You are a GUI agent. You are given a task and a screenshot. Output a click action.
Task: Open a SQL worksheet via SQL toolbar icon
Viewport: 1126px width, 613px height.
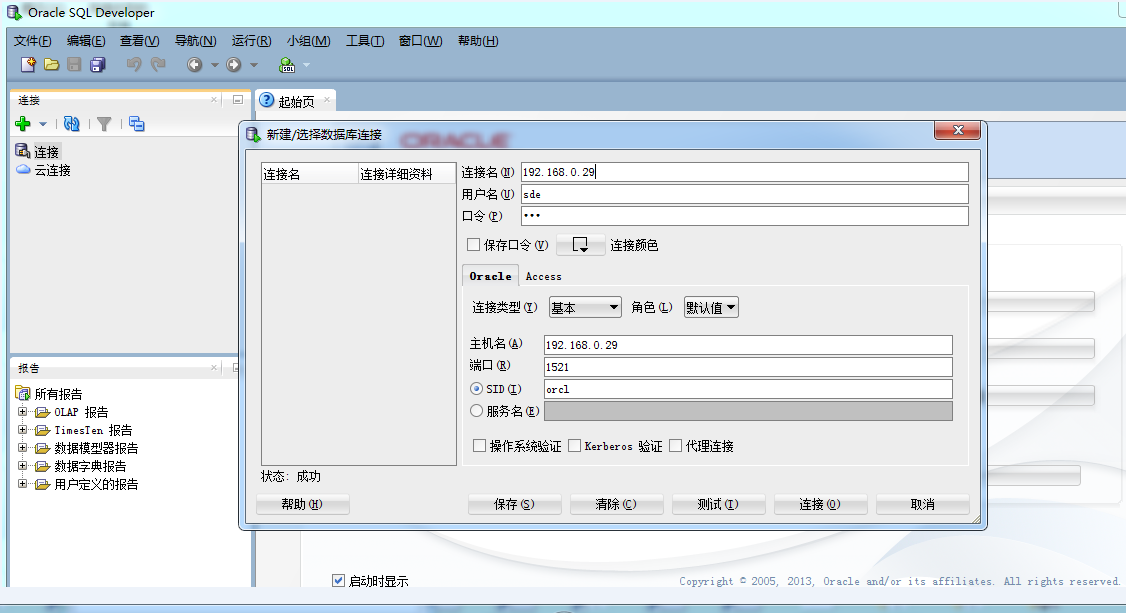pyautogui.click(x=287, y=64)
